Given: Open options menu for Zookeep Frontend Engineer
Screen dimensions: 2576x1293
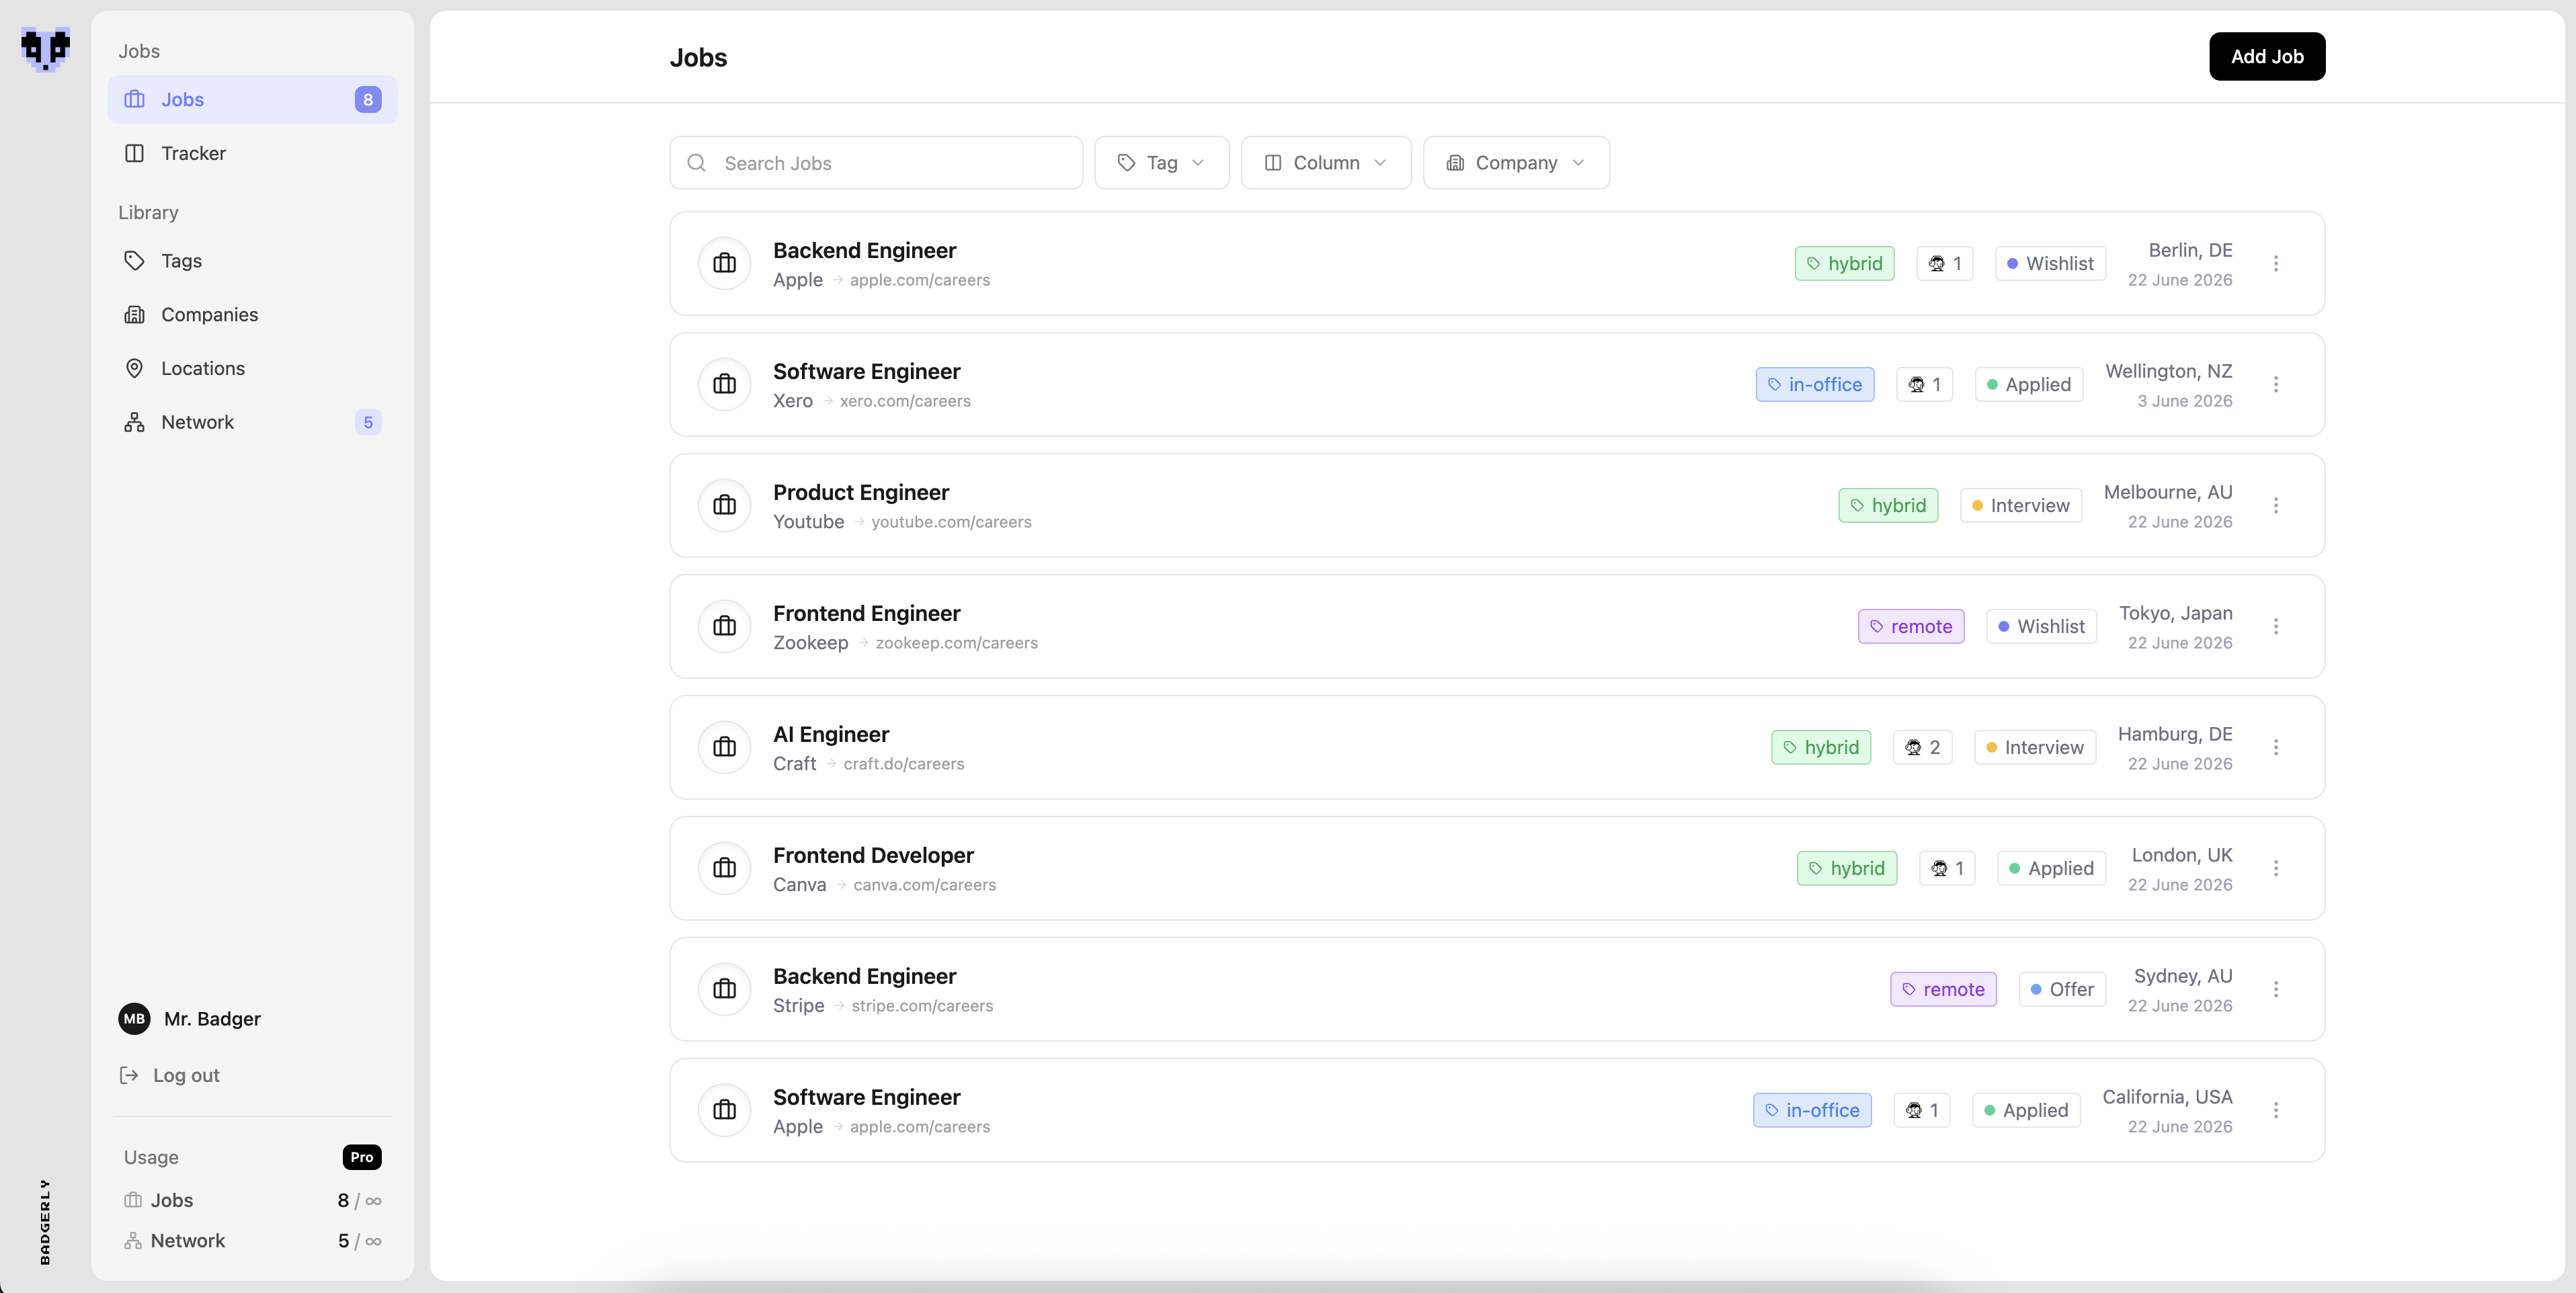Looking at the screenshot, I should [x=2276, y=627].
